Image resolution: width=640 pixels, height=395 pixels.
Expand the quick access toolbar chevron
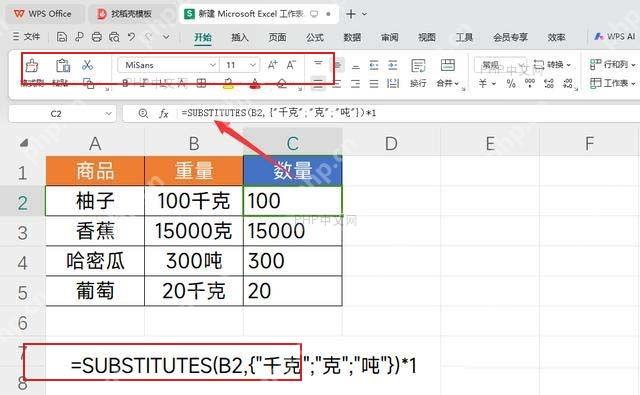[x=166, y=37]
